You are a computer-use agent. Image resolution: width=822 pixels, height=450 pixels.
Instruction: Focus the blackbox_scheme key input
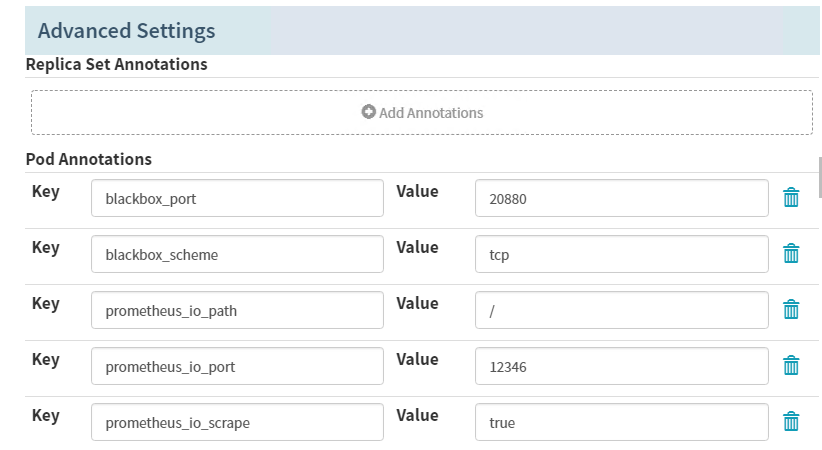[237, 254]
